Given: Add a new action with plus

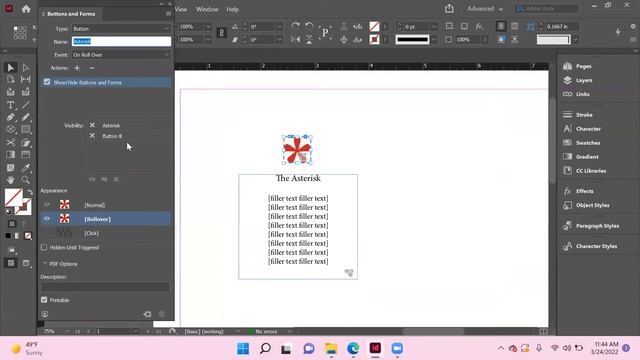Looking at the screenshot, I should click(x=77, y=68).
